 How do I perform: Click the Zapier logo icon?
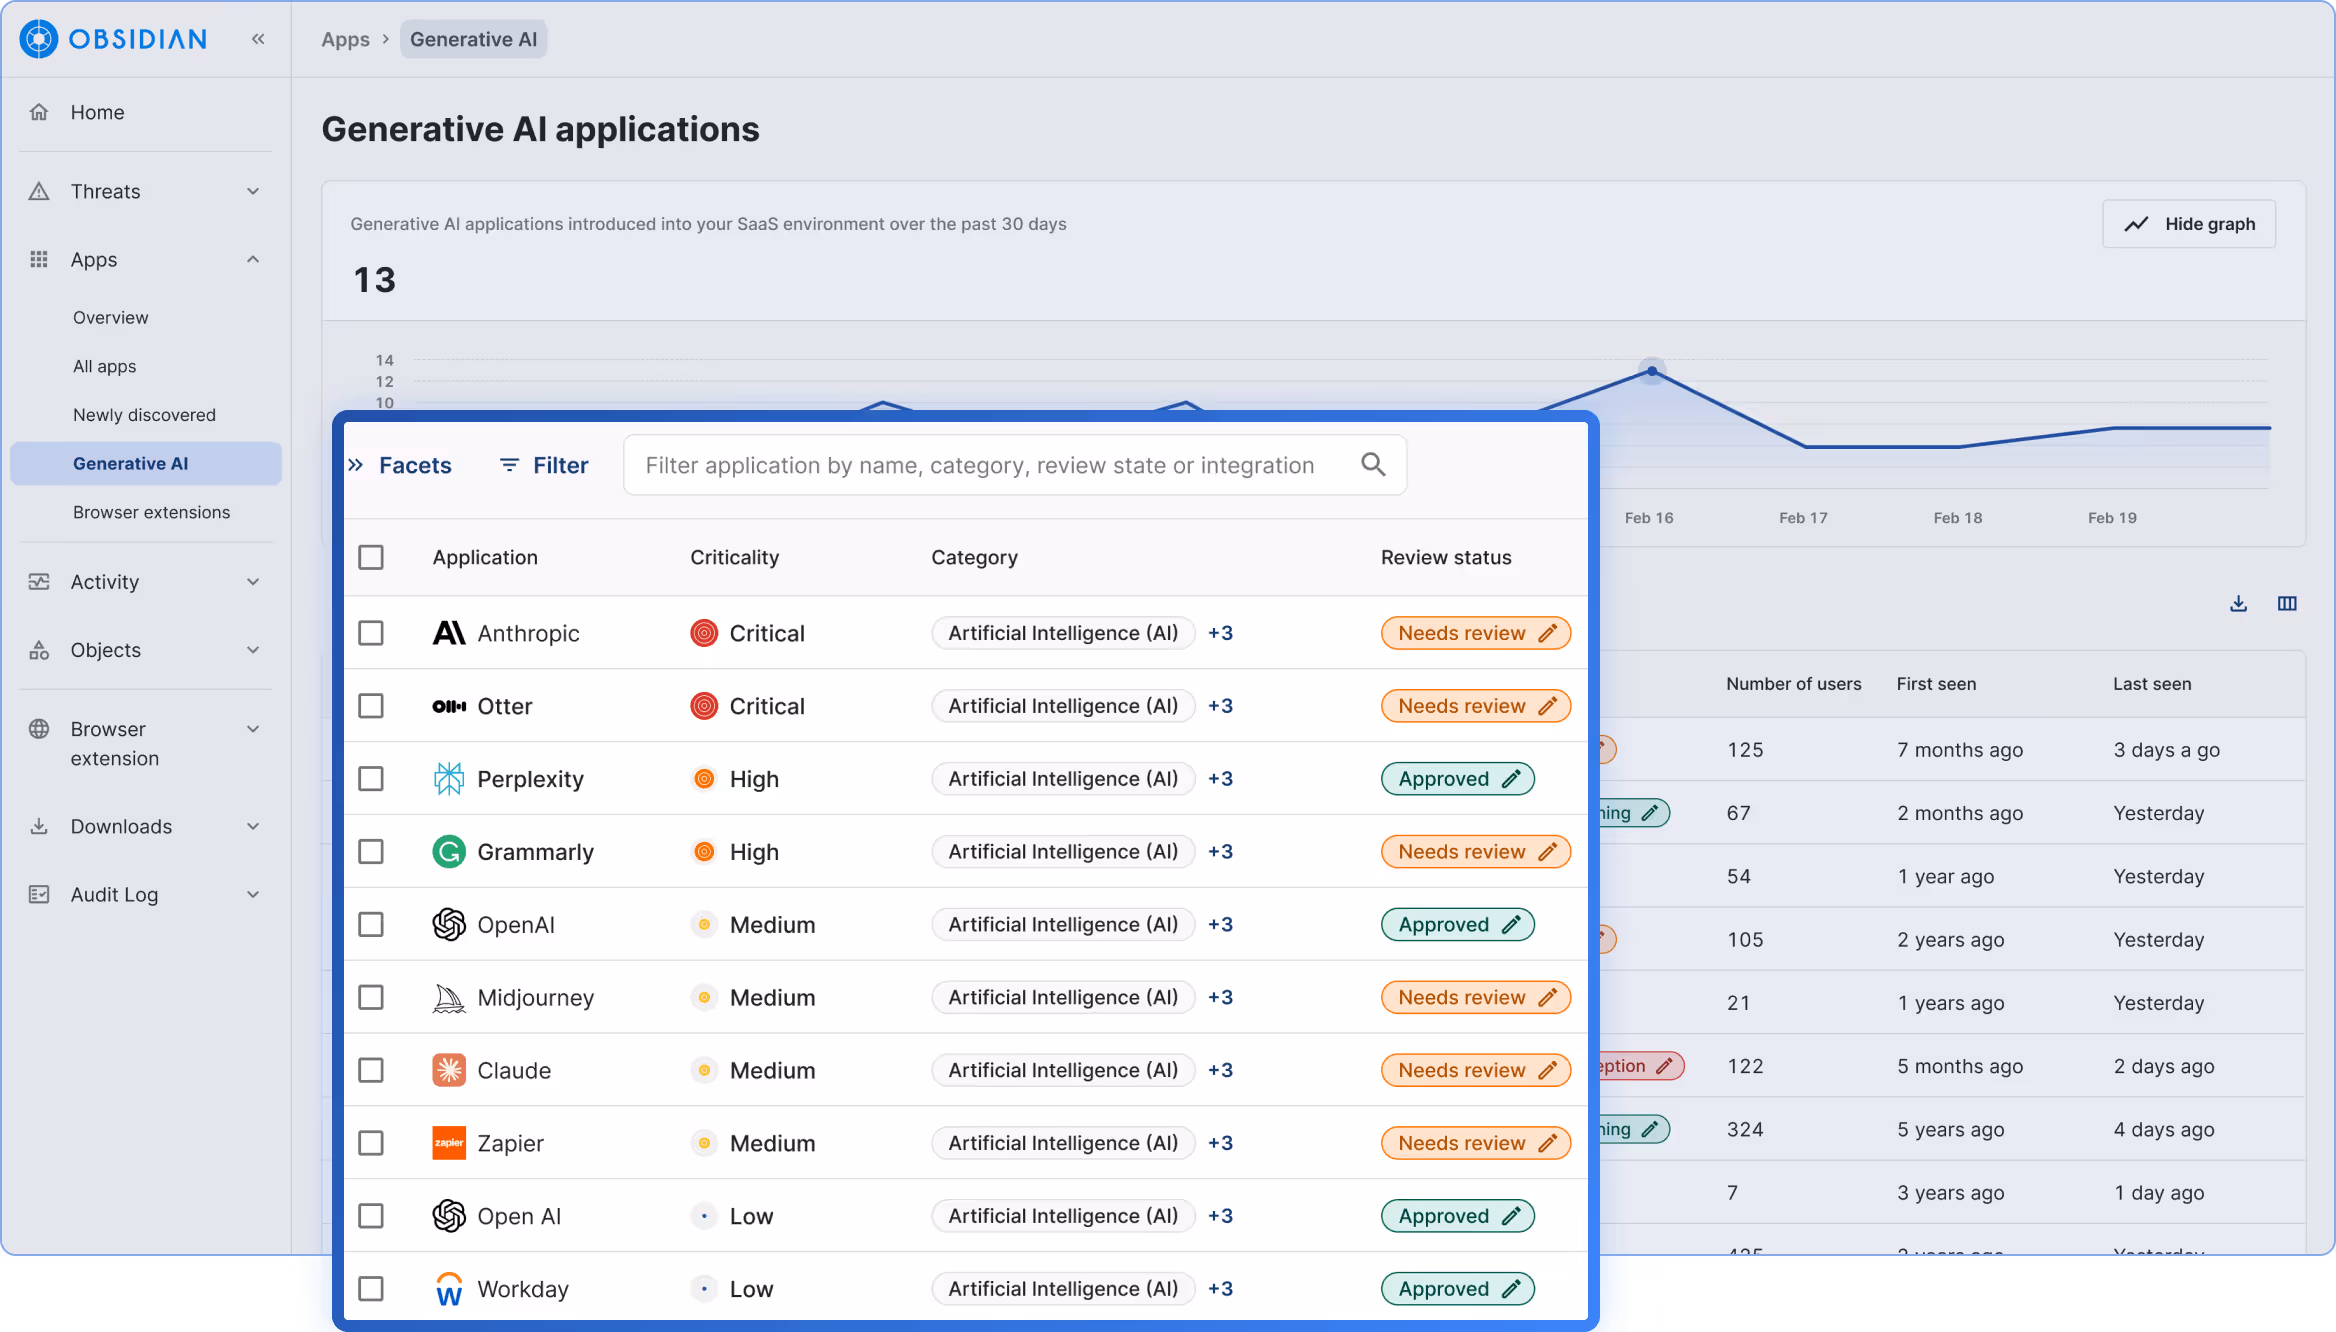point(449,1143)
